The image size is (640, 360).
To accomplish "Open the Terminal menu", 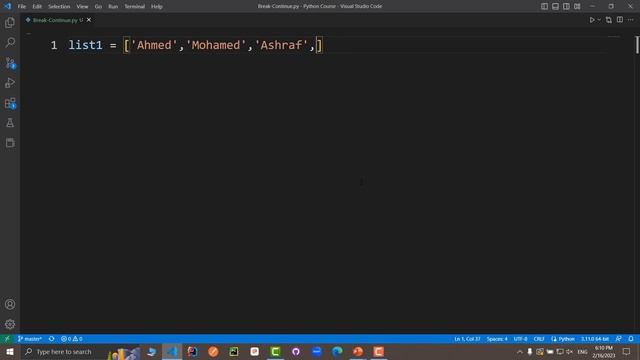I will point(135,6).
